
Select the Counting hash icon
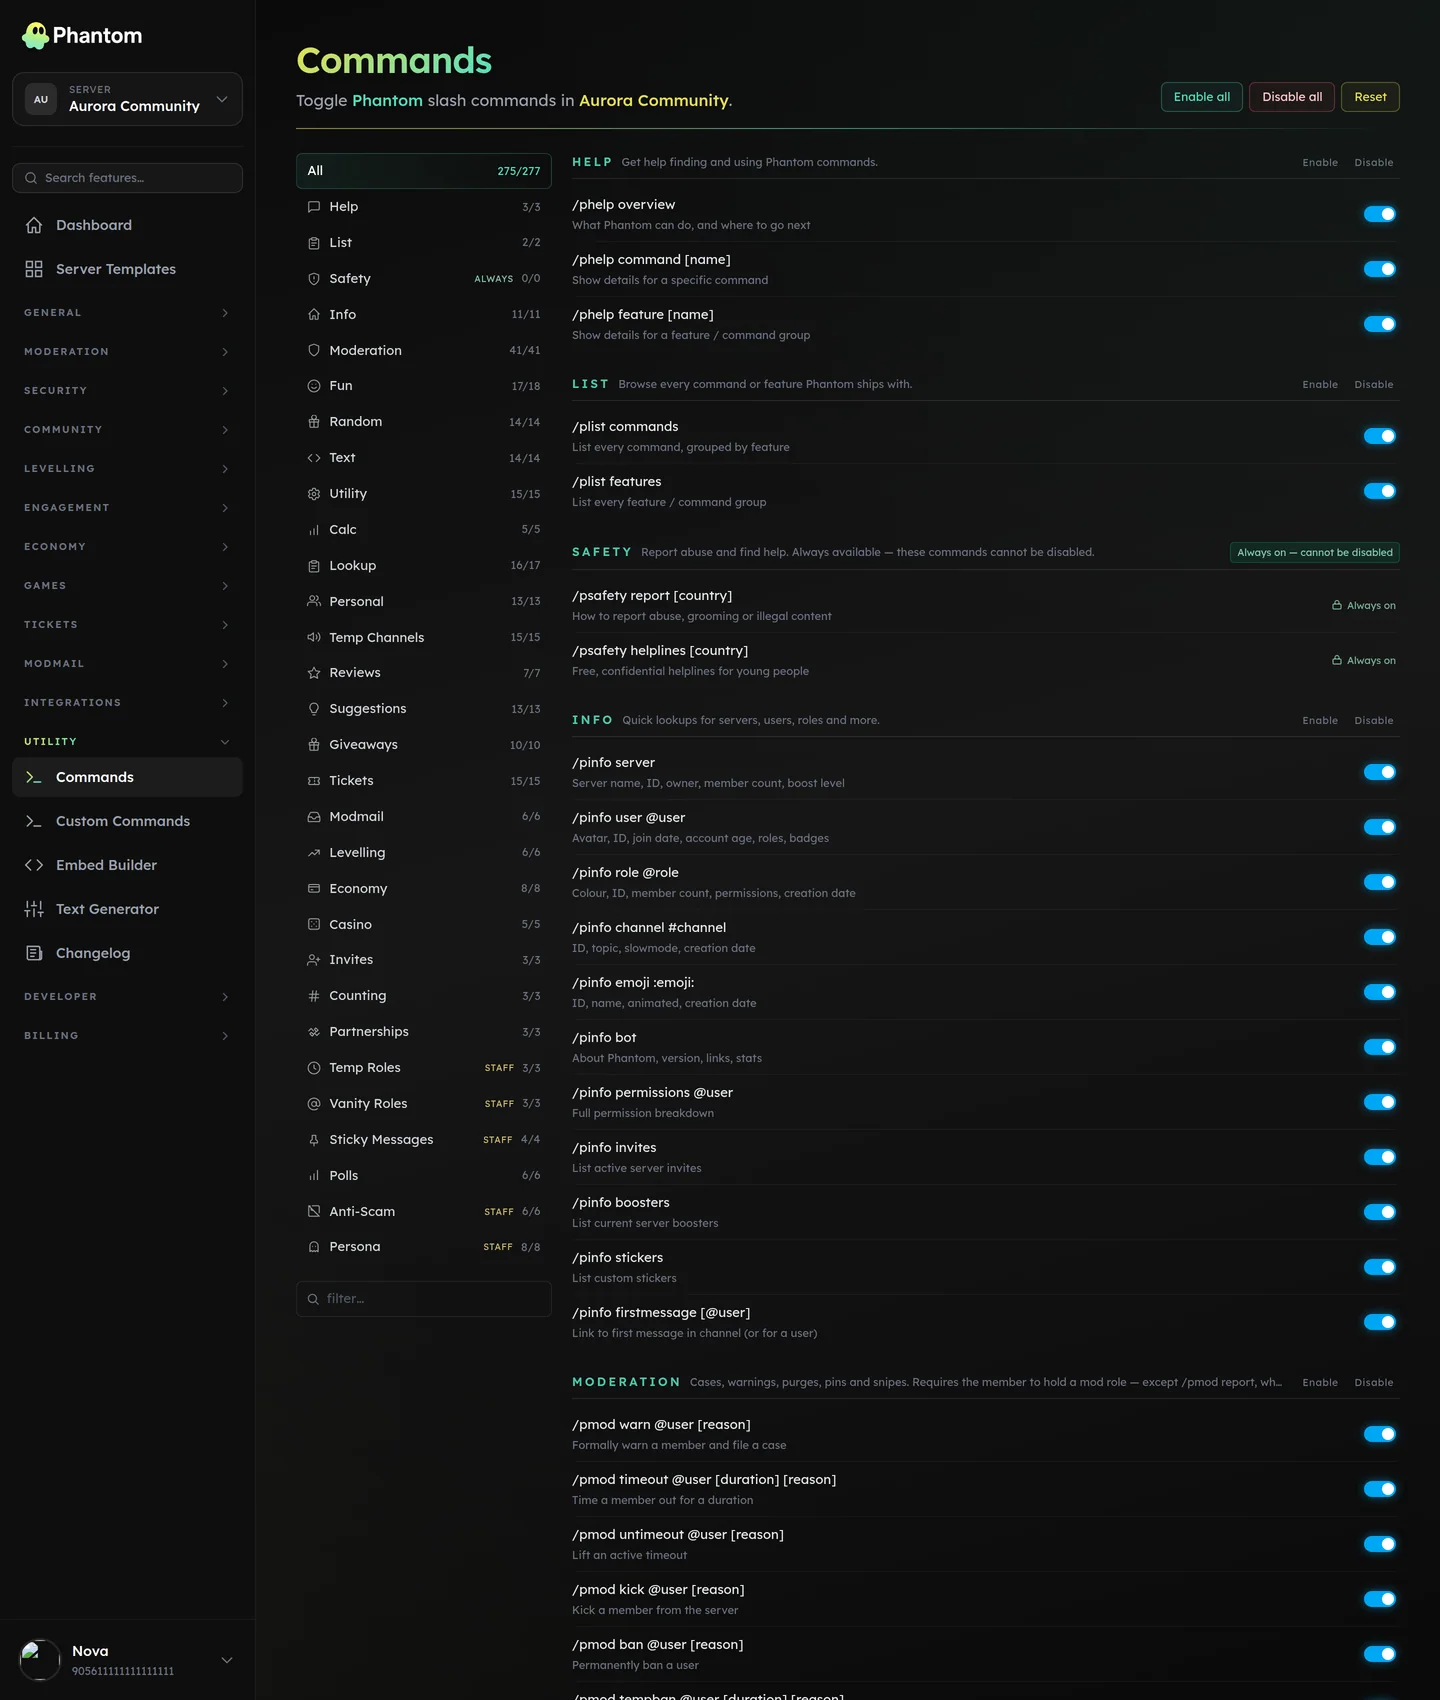click(314, 996)
